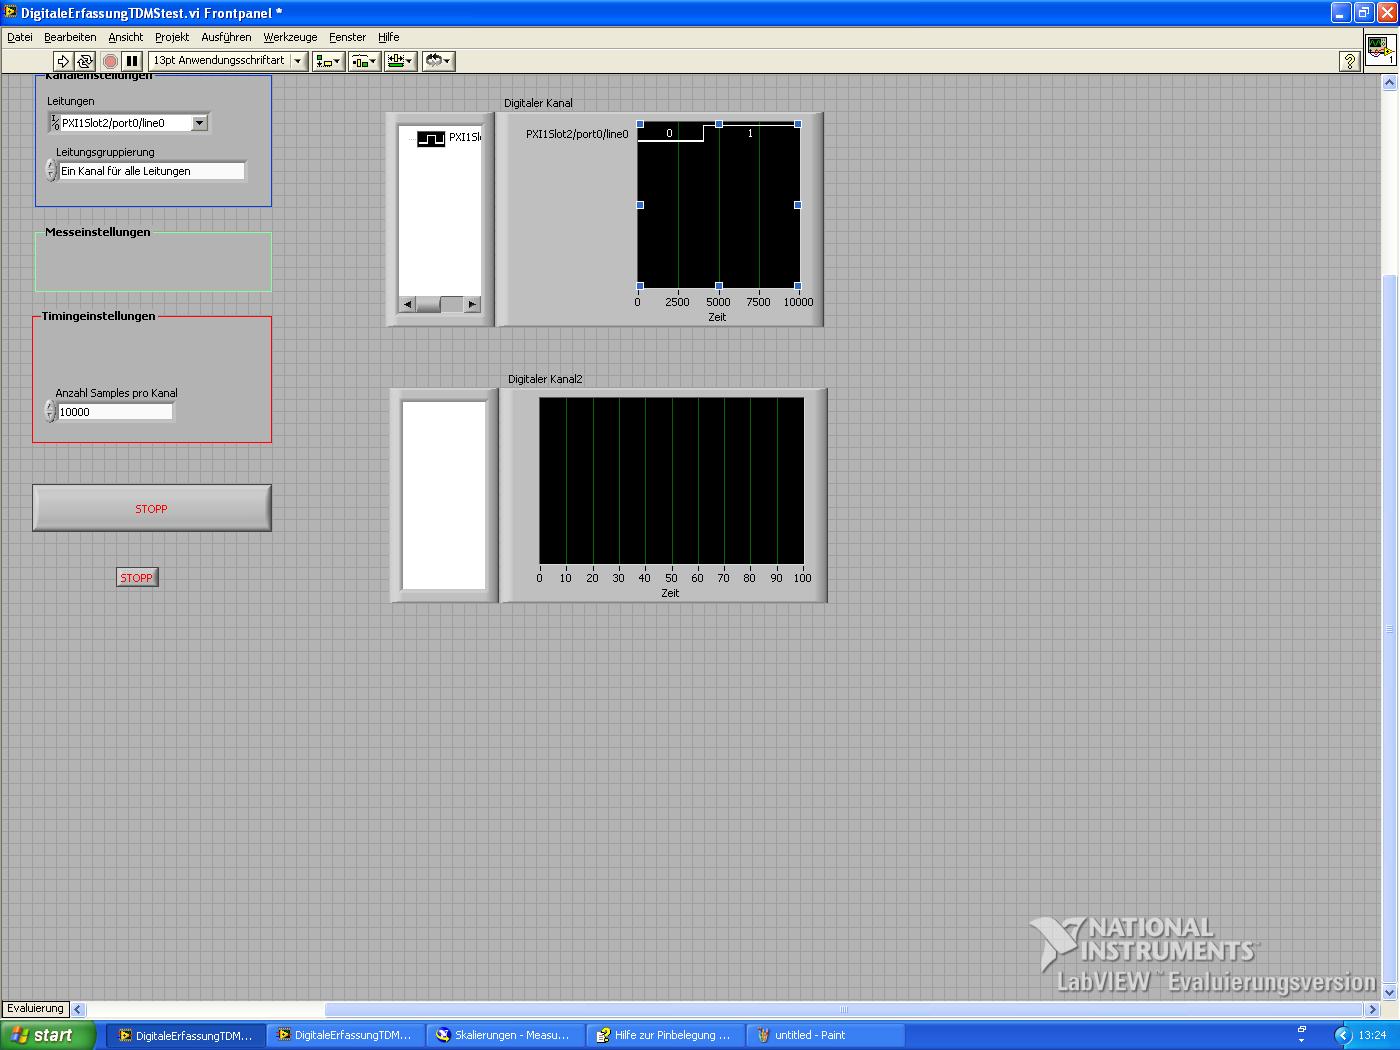Image resolution: width=1400 pixels, height=1050 pixels.
Task: Open the Align Objects toolbar menu
Action: (328, 61)
